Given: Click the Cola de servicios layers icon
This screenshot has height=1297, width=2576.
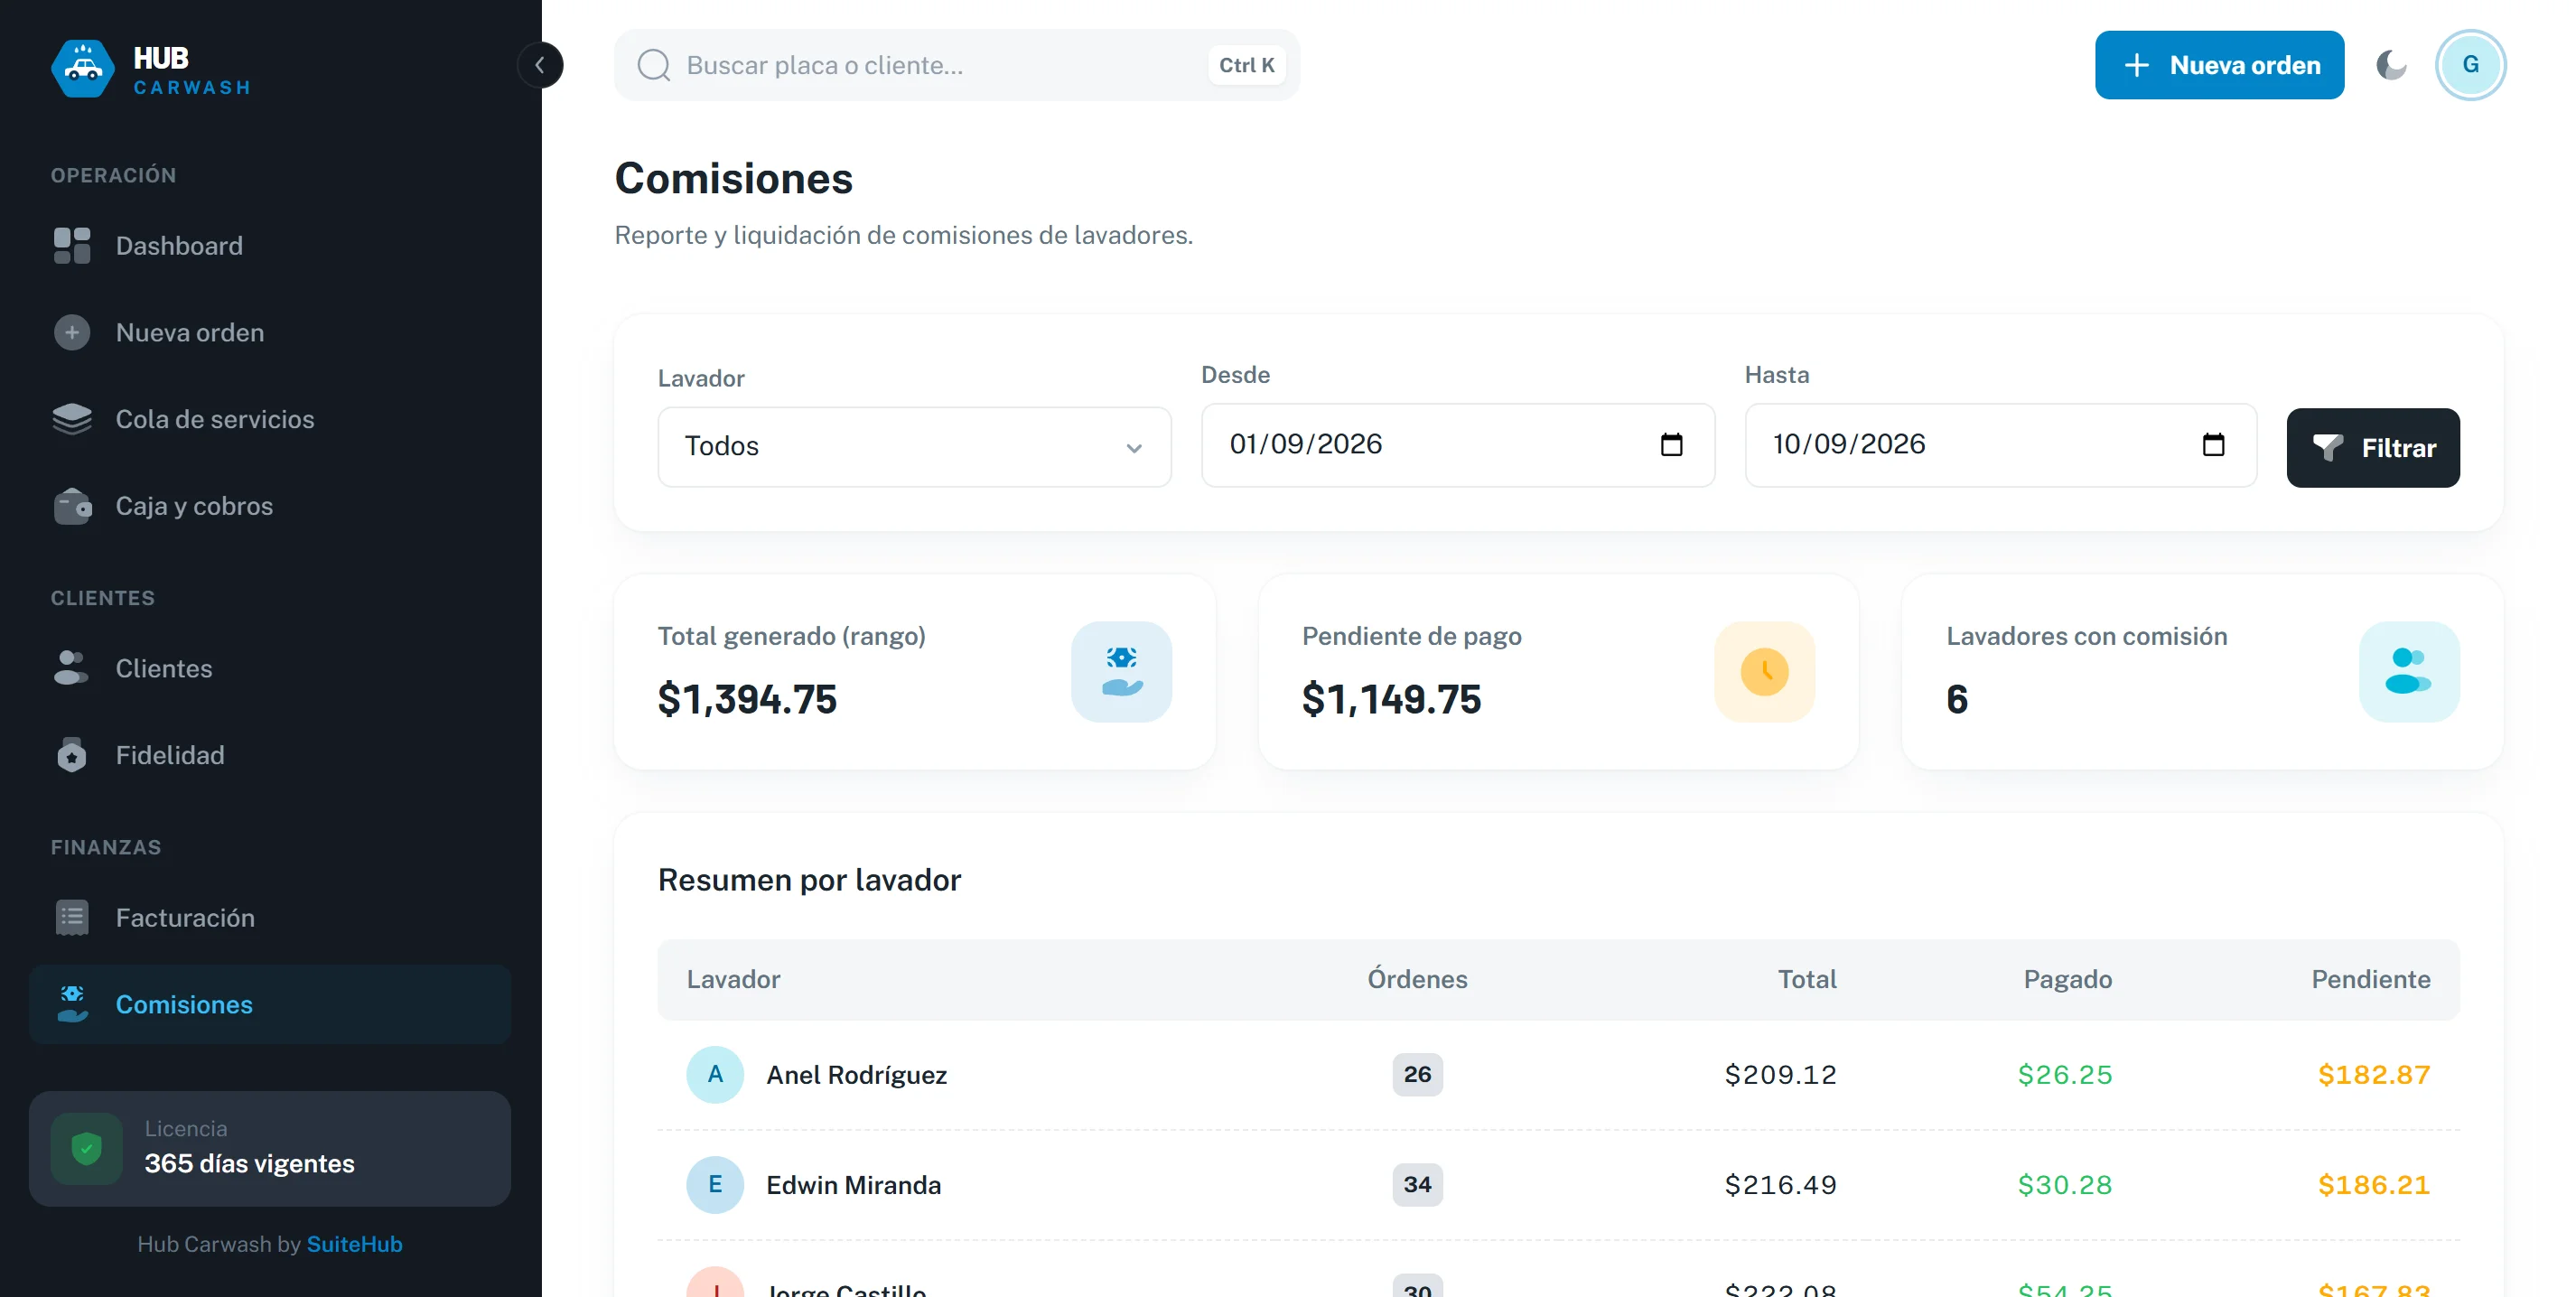Looking at the screenshot, I should (72, 419).
